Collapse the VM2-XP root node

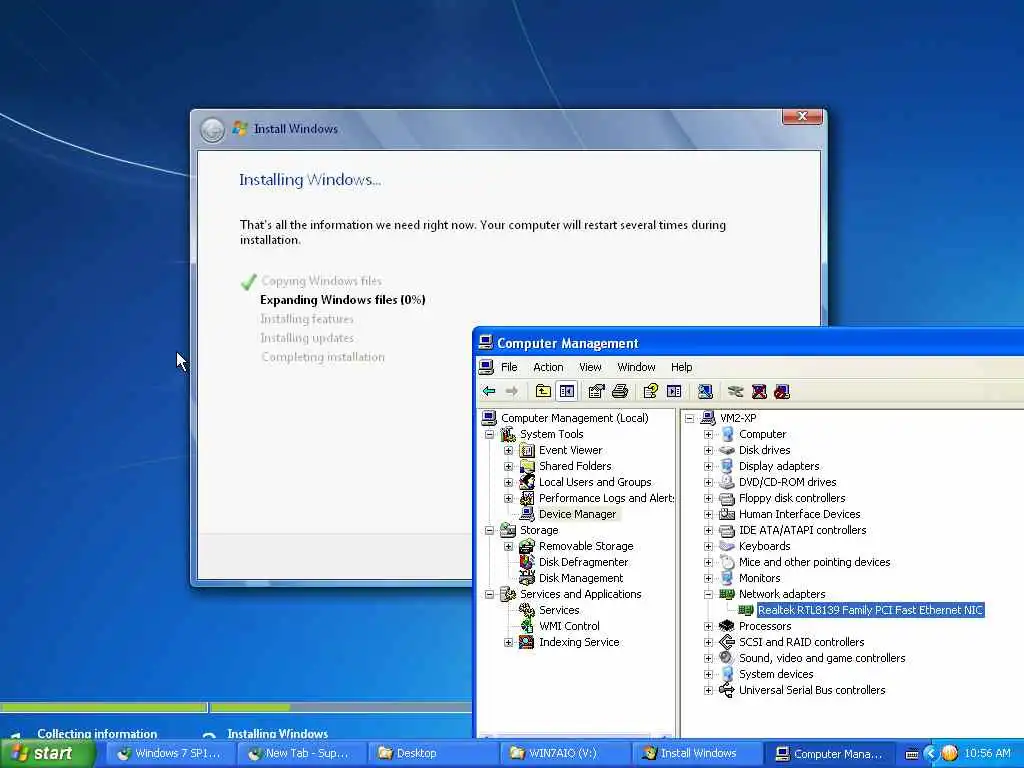(689, 418)
